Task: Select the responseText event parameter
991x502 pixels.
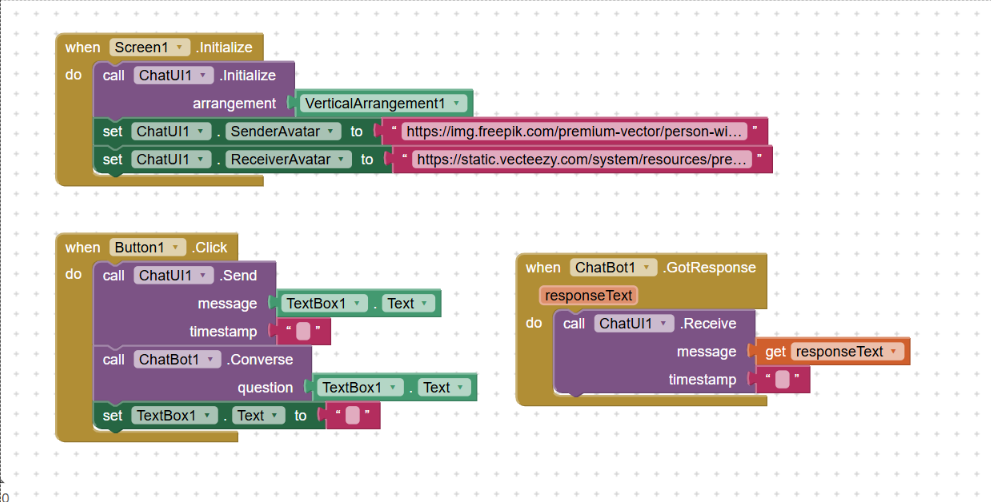Action: (589, 296)
